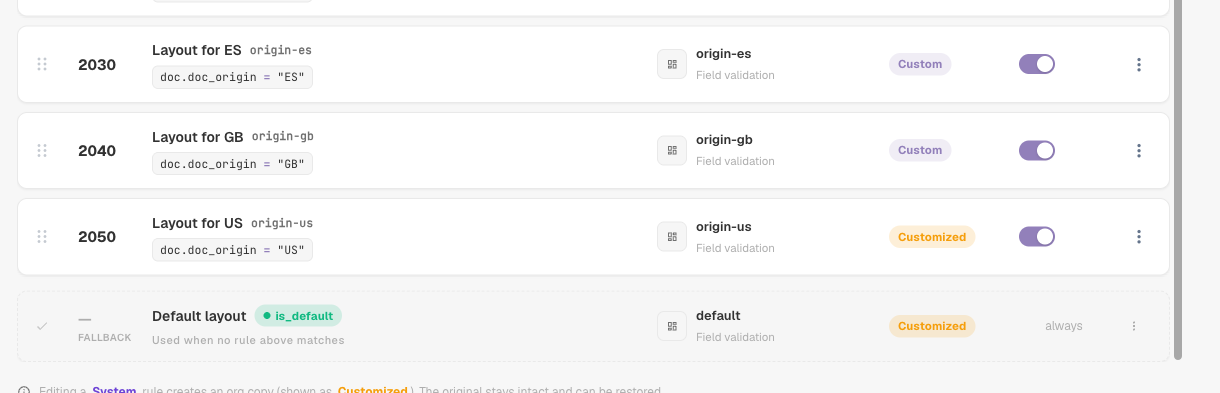Screen dimensions: 1220x393
Task: Click the doc.doc_origin = "GB" condition chip
Action: [x=233, y=163]
